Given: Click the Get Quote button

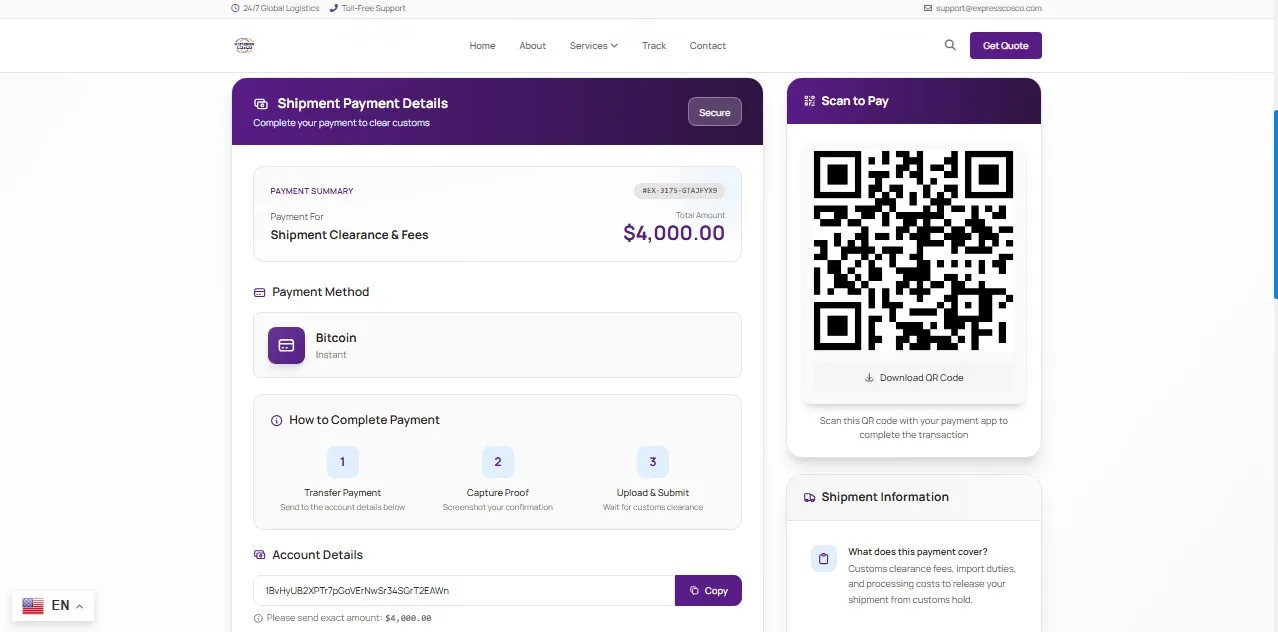Looking at the screenshot, I should 1006,46.
